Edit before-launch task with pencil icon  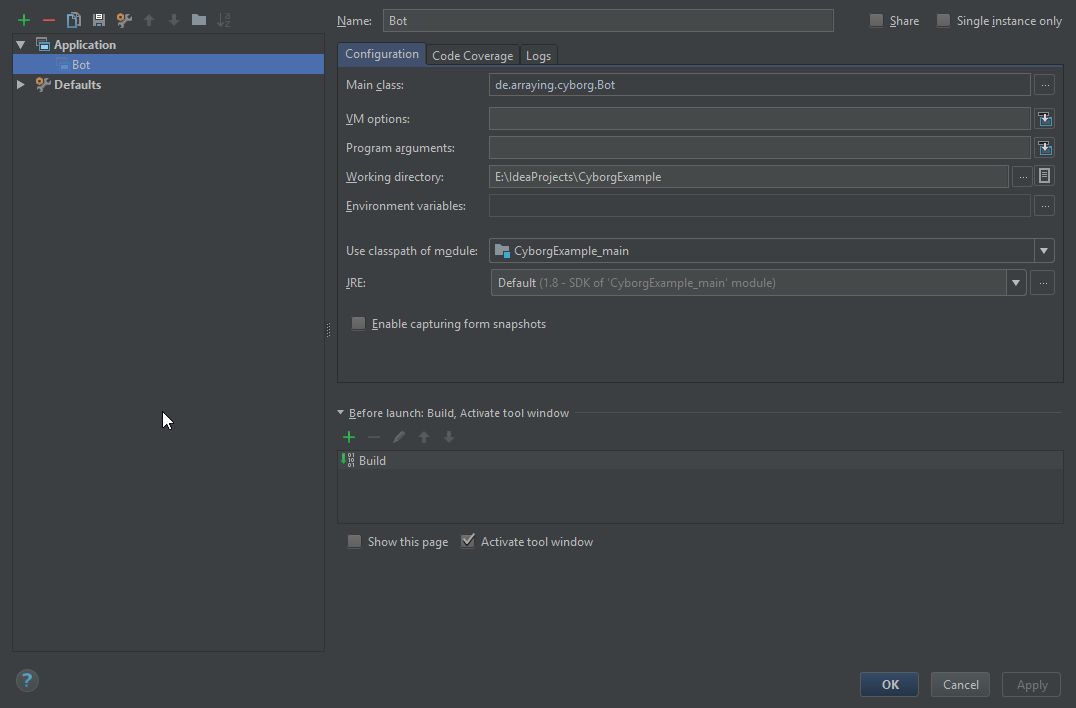point(399,437)
